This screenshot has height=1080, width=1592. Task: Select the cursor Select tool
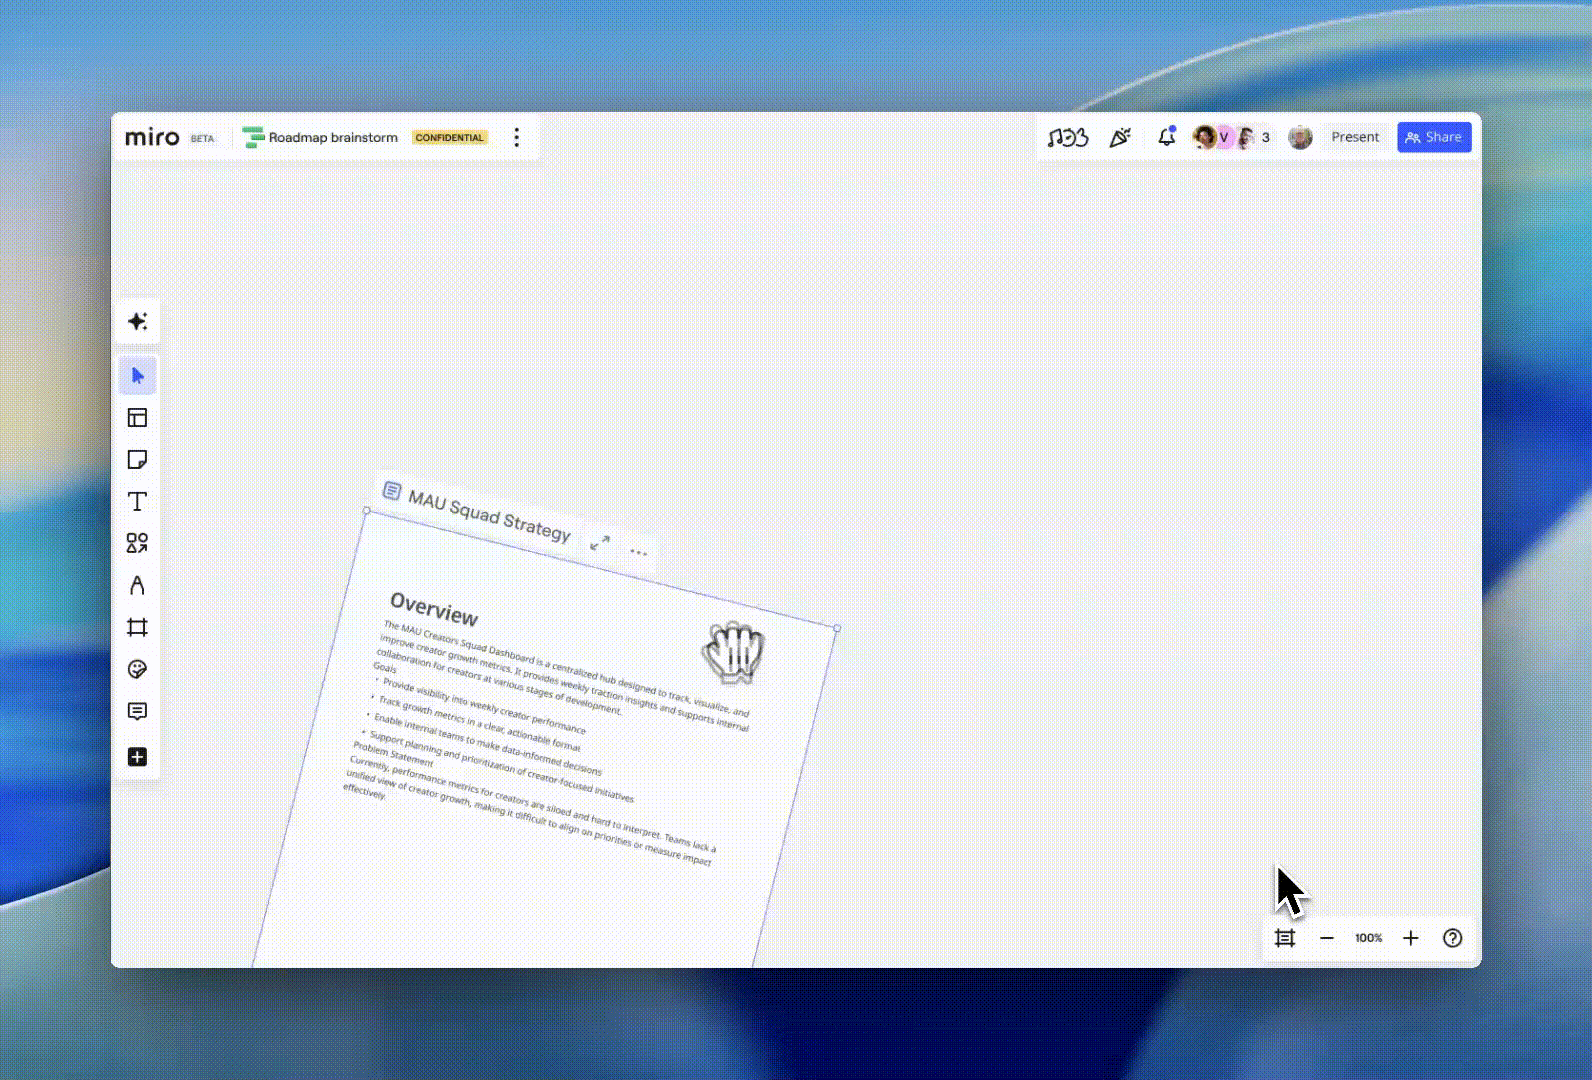click(137, 376)
